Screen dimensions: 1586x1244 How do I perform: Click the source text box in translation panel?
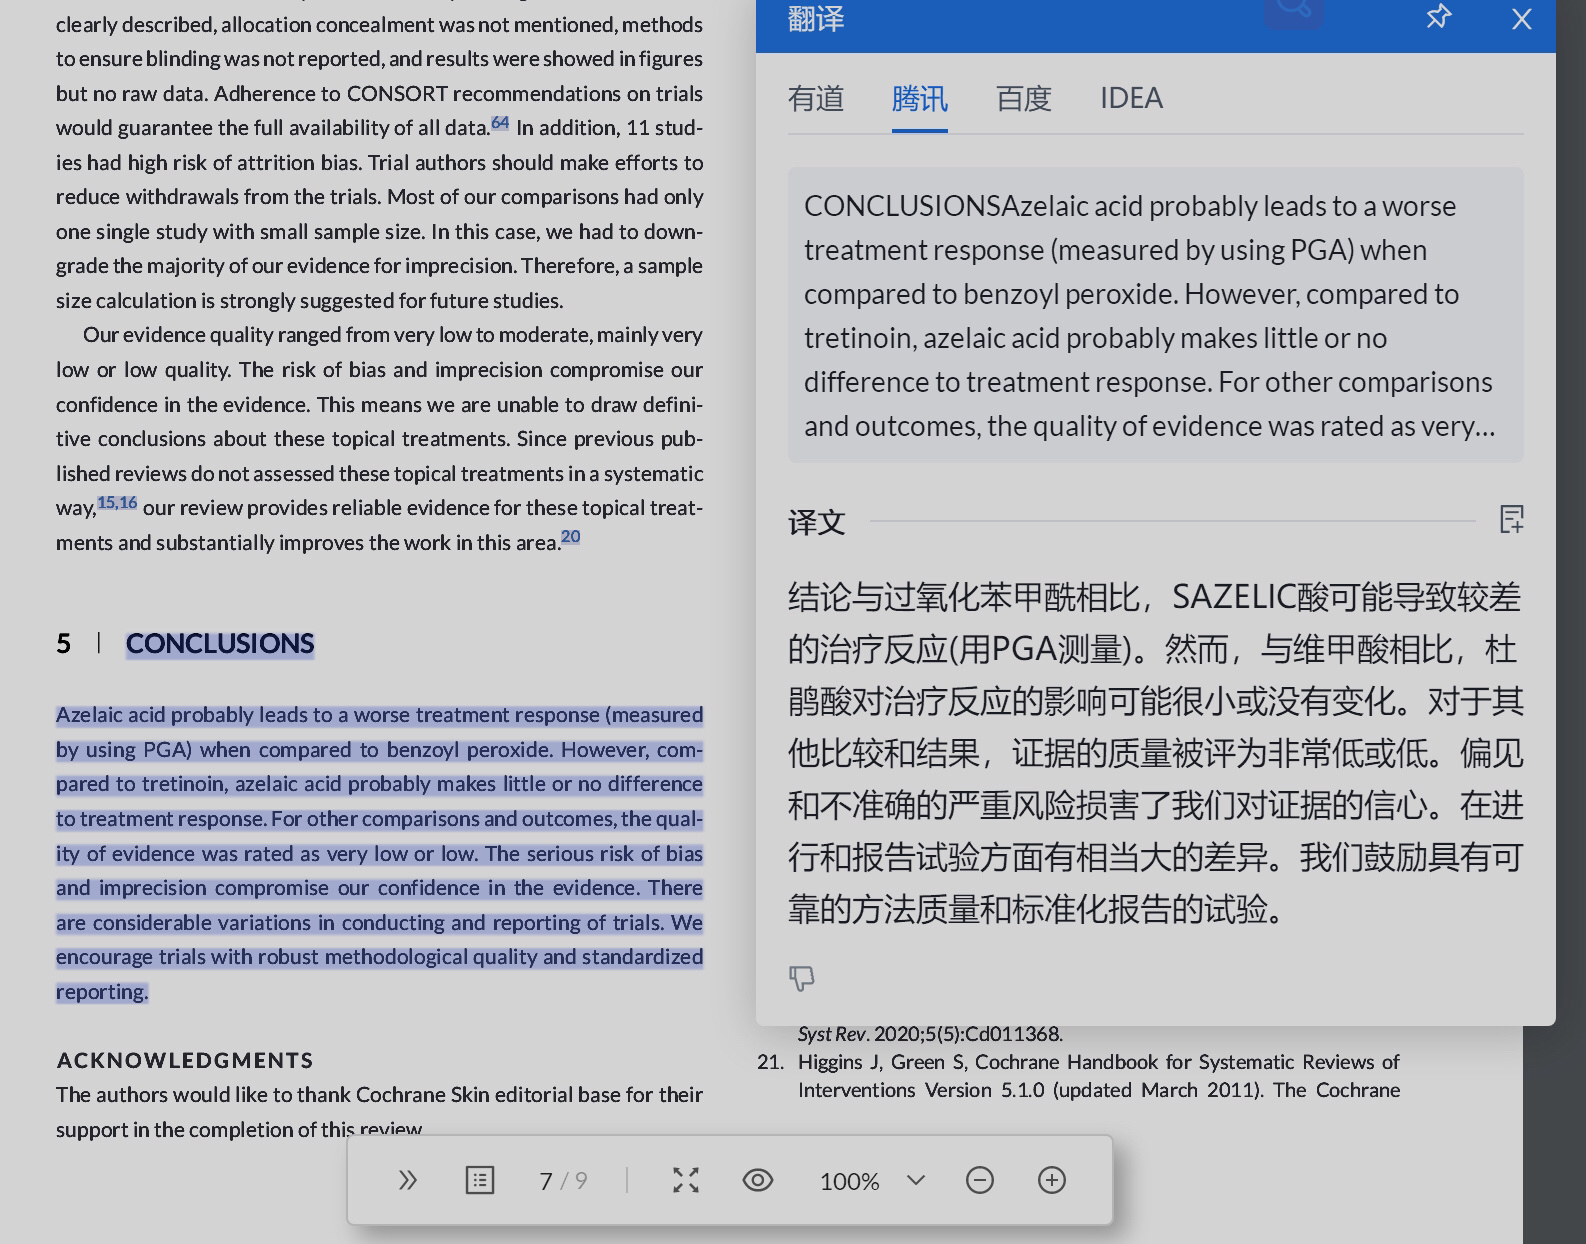(x=1155, y=315)
